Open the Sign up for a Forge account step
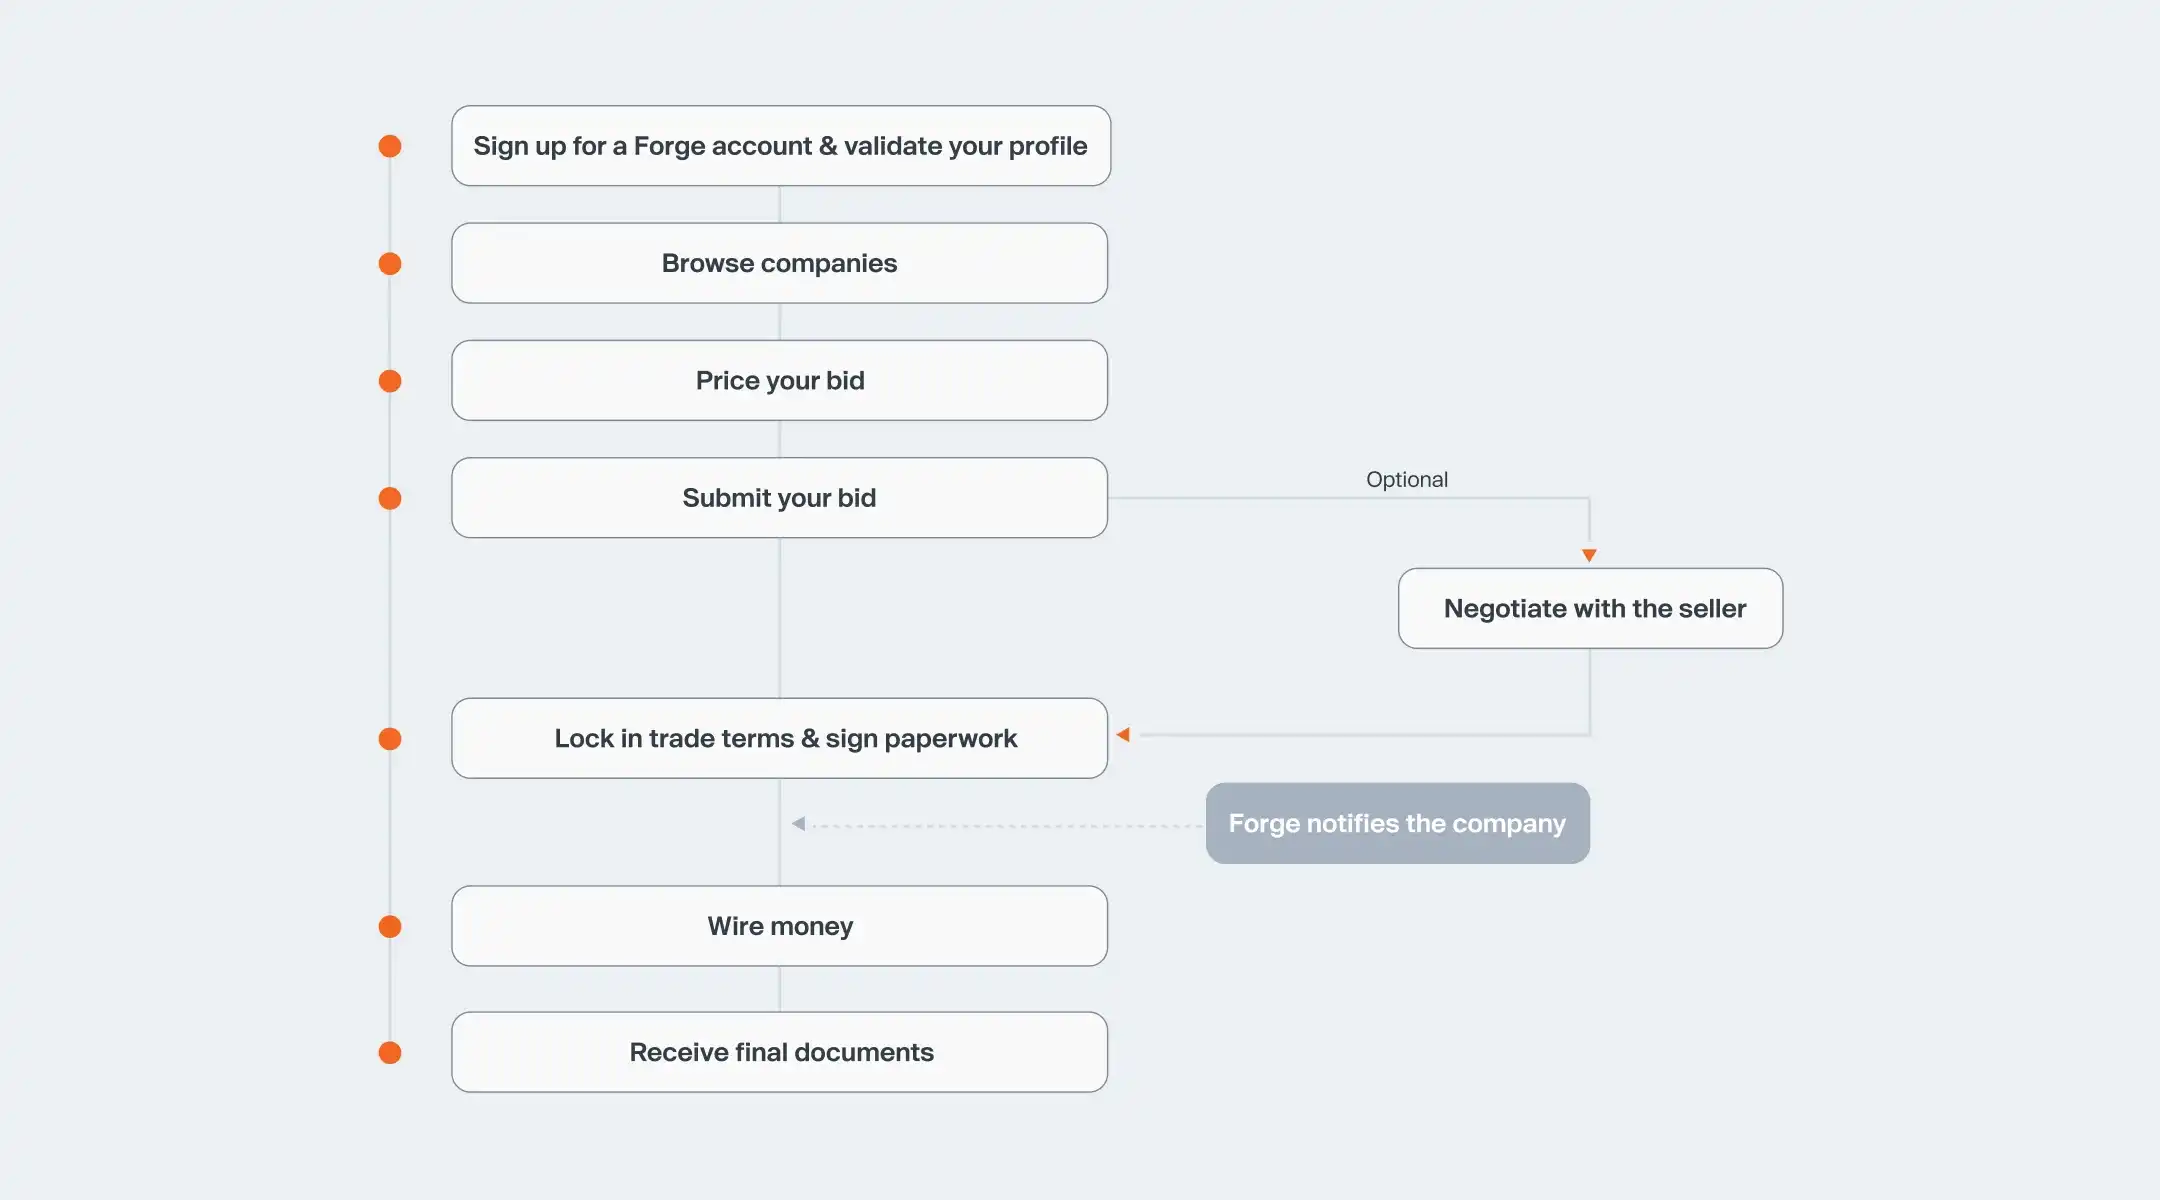Image resolution: width=2160 pixels, height=1200 pixels. [780, 146]
